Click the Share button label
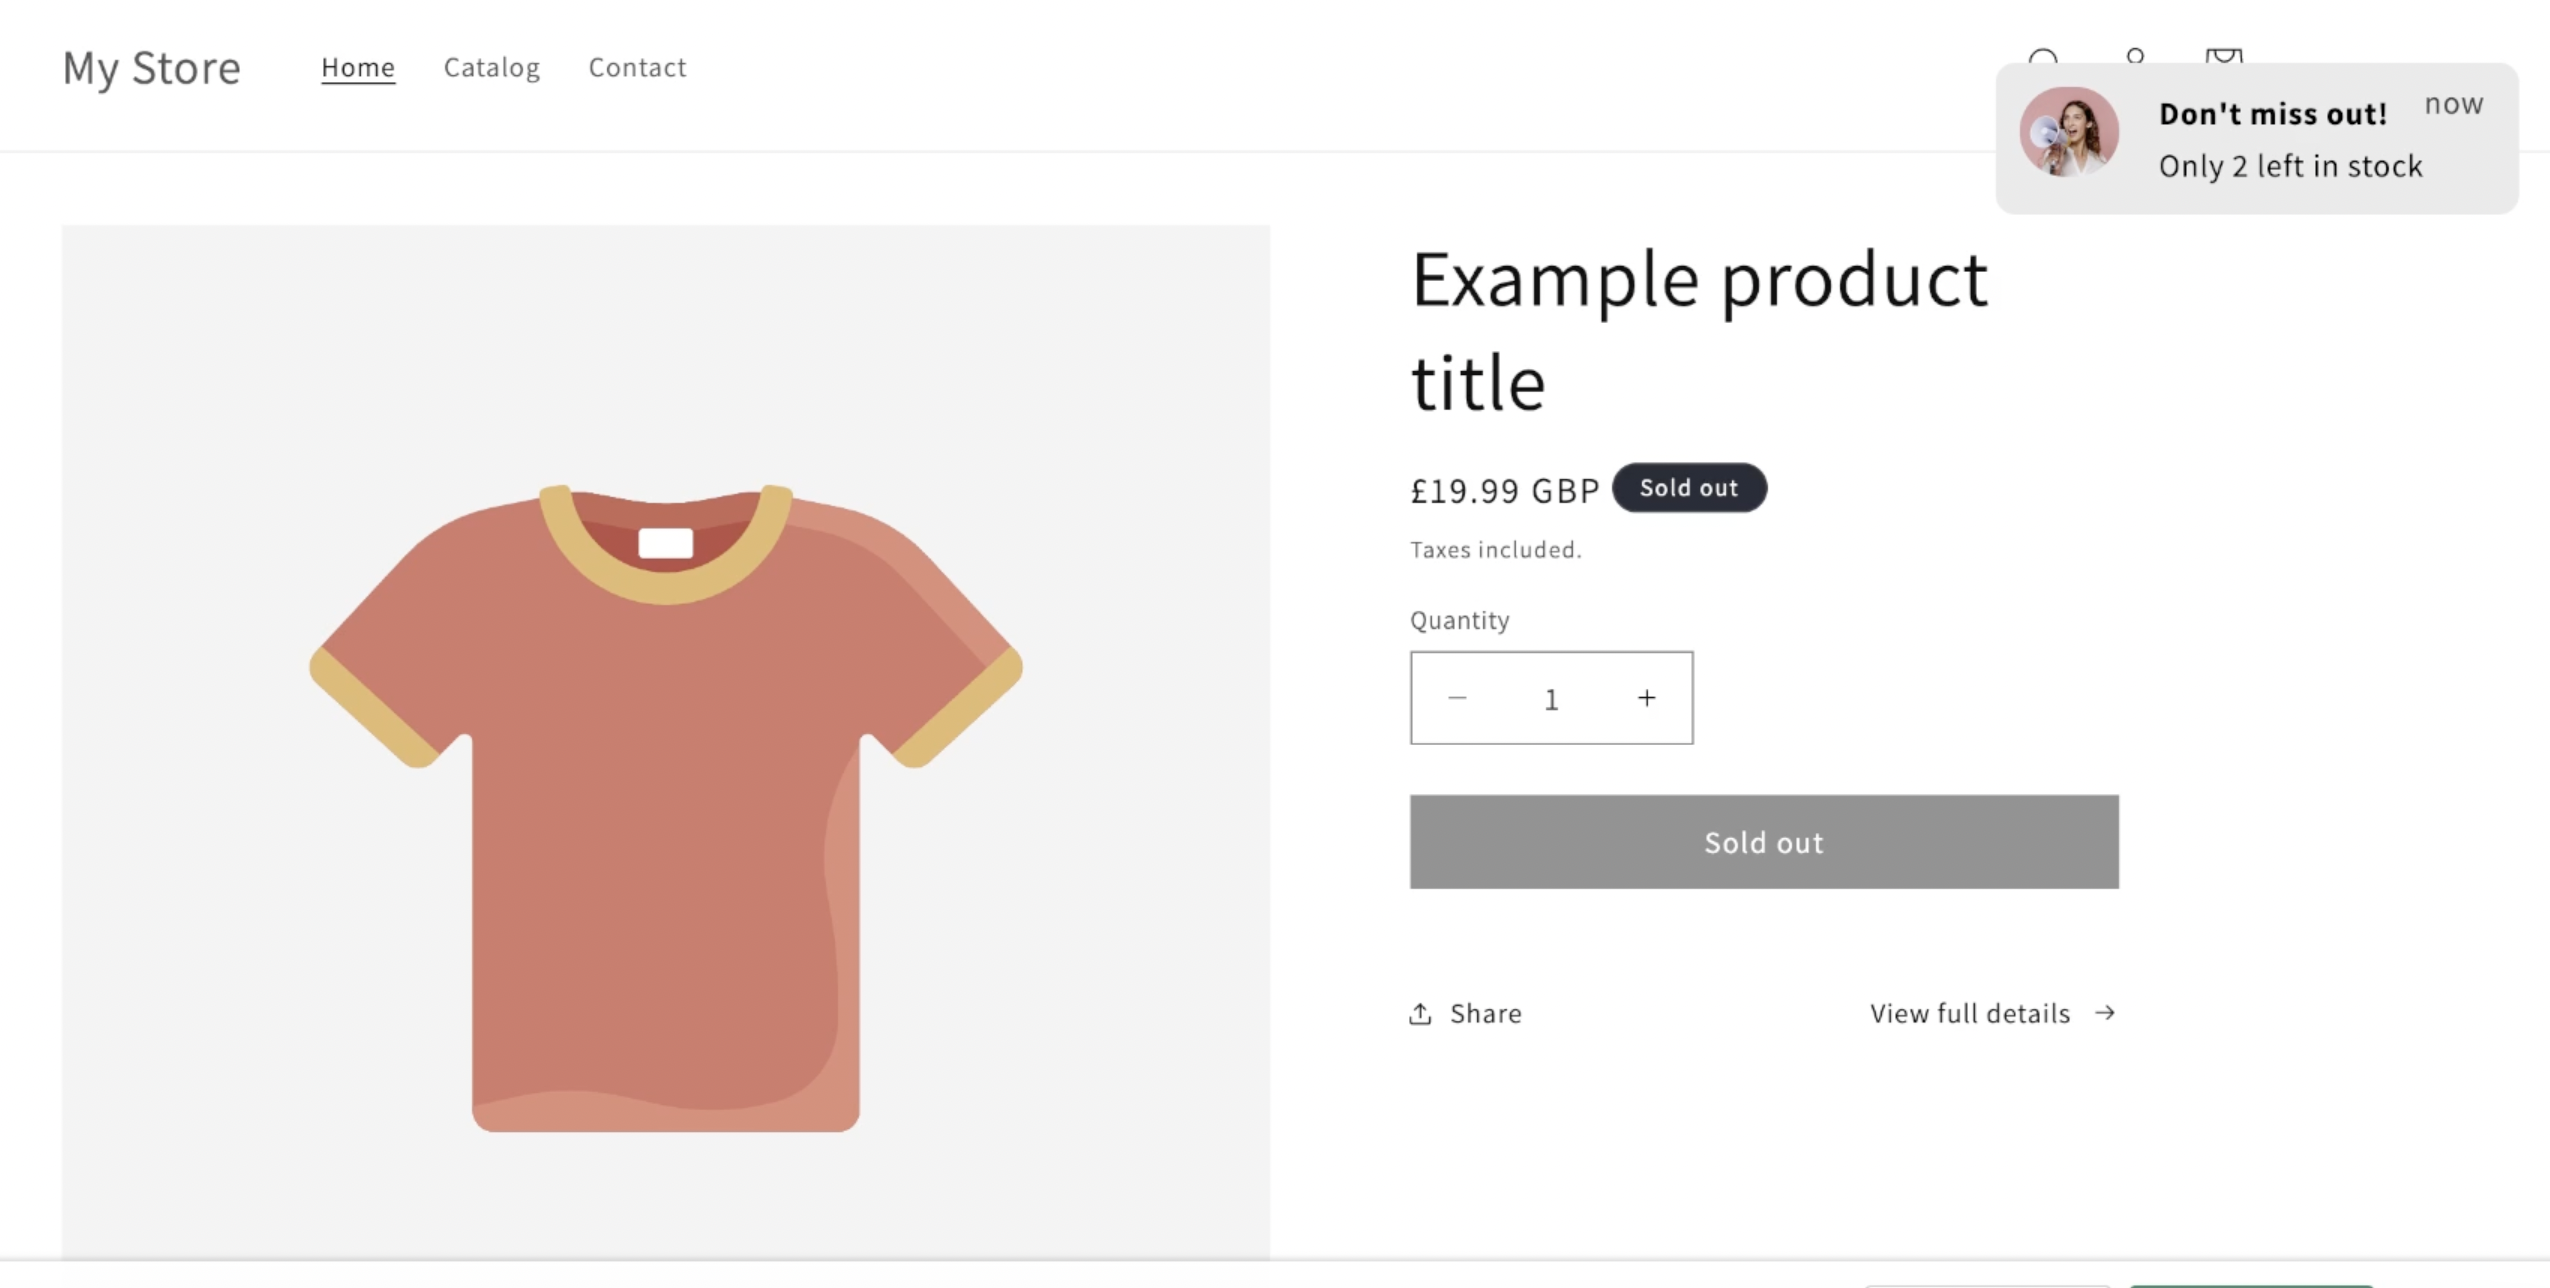 click(1486, 1013)
